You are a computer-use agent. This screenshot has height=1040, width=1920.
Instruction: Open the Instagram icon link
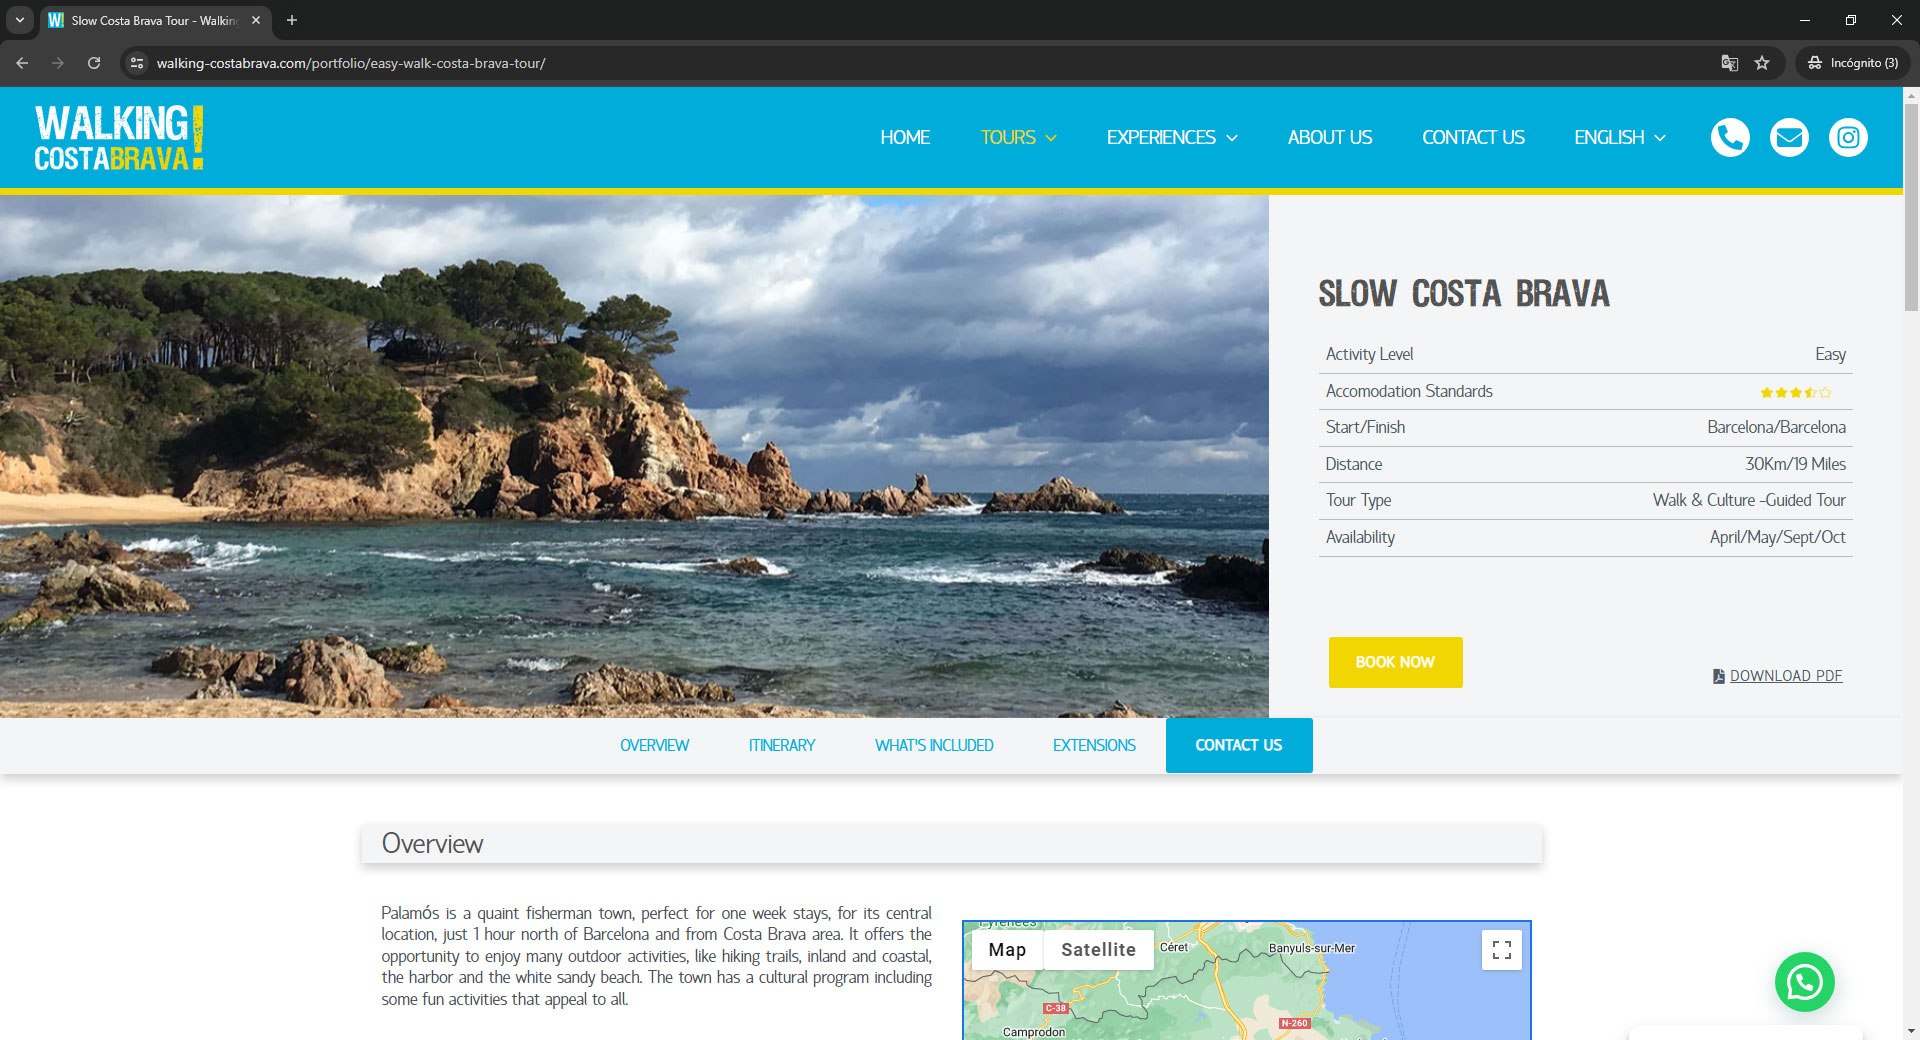click(x=1848, y=137)
